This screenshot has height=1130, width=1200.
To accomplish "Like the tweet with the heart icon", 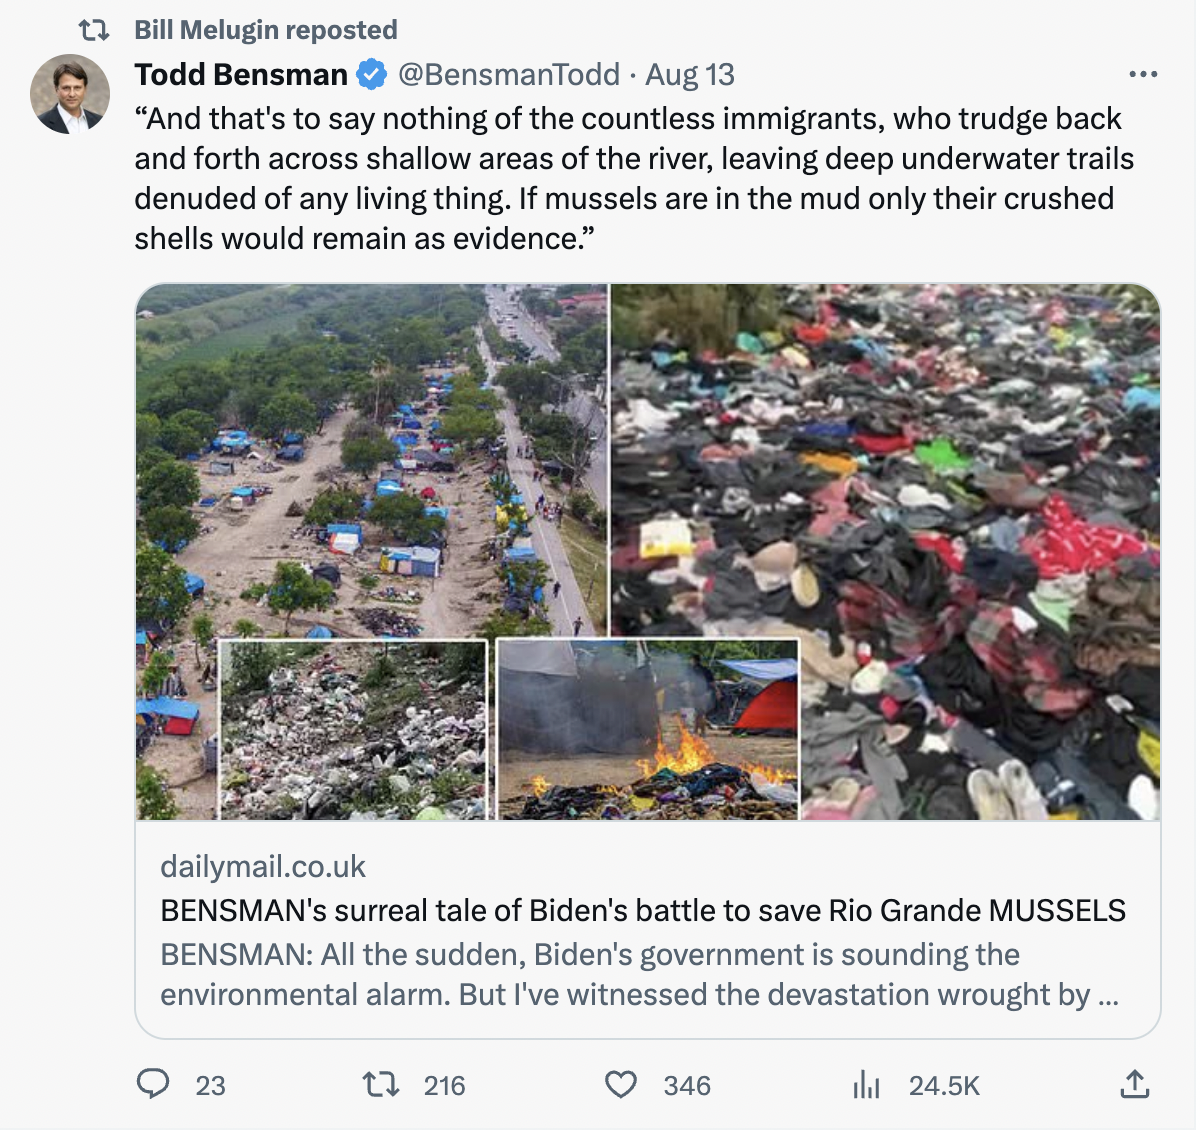I will click(621, 1085).
